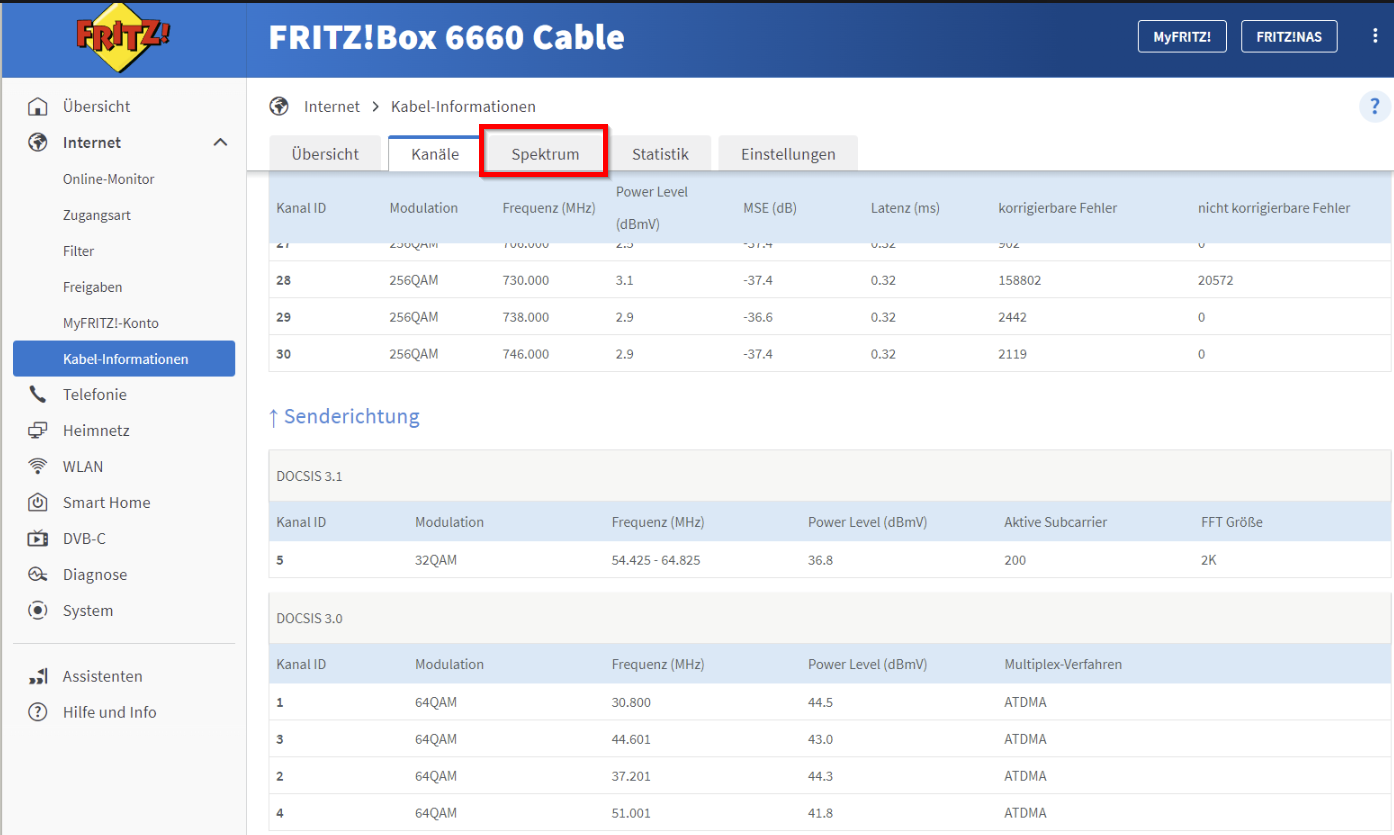The height and width of the screenshot is (835, 1394).
Task: Click the 32QAM modulation value
Action: (436, 560)
